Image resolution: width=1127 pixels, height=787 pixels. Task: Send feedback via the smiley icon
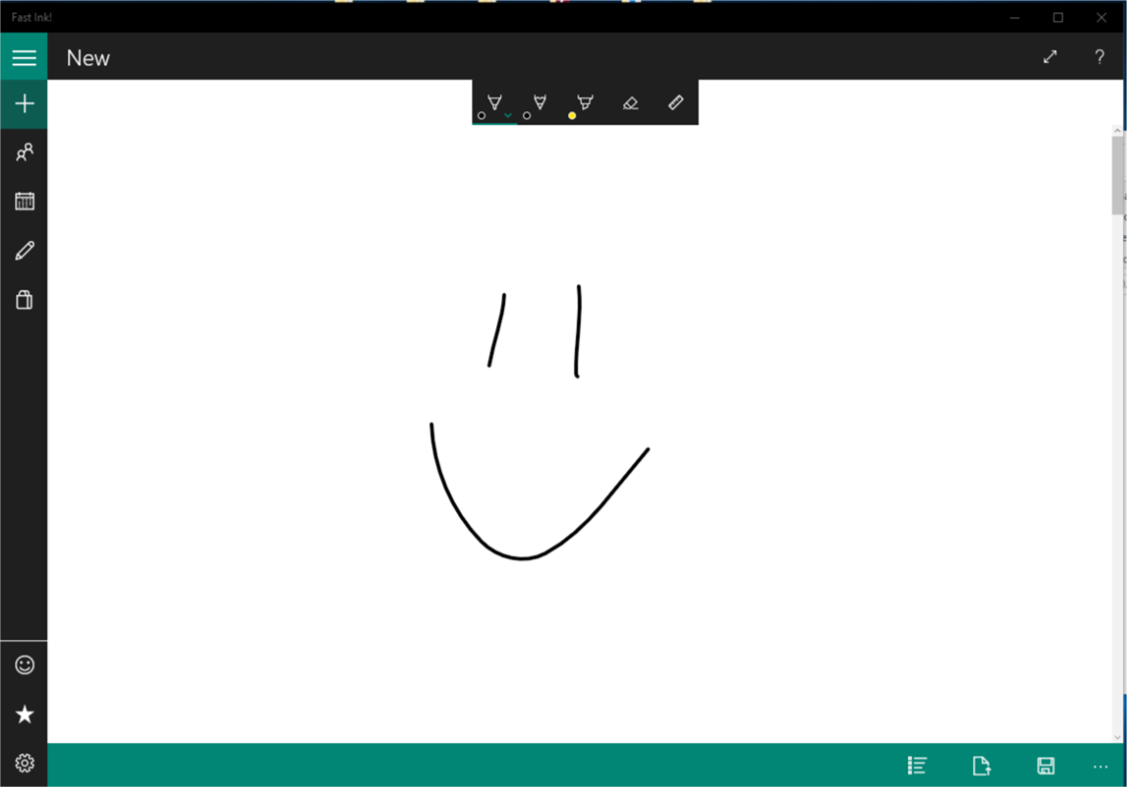click(24, 664)
